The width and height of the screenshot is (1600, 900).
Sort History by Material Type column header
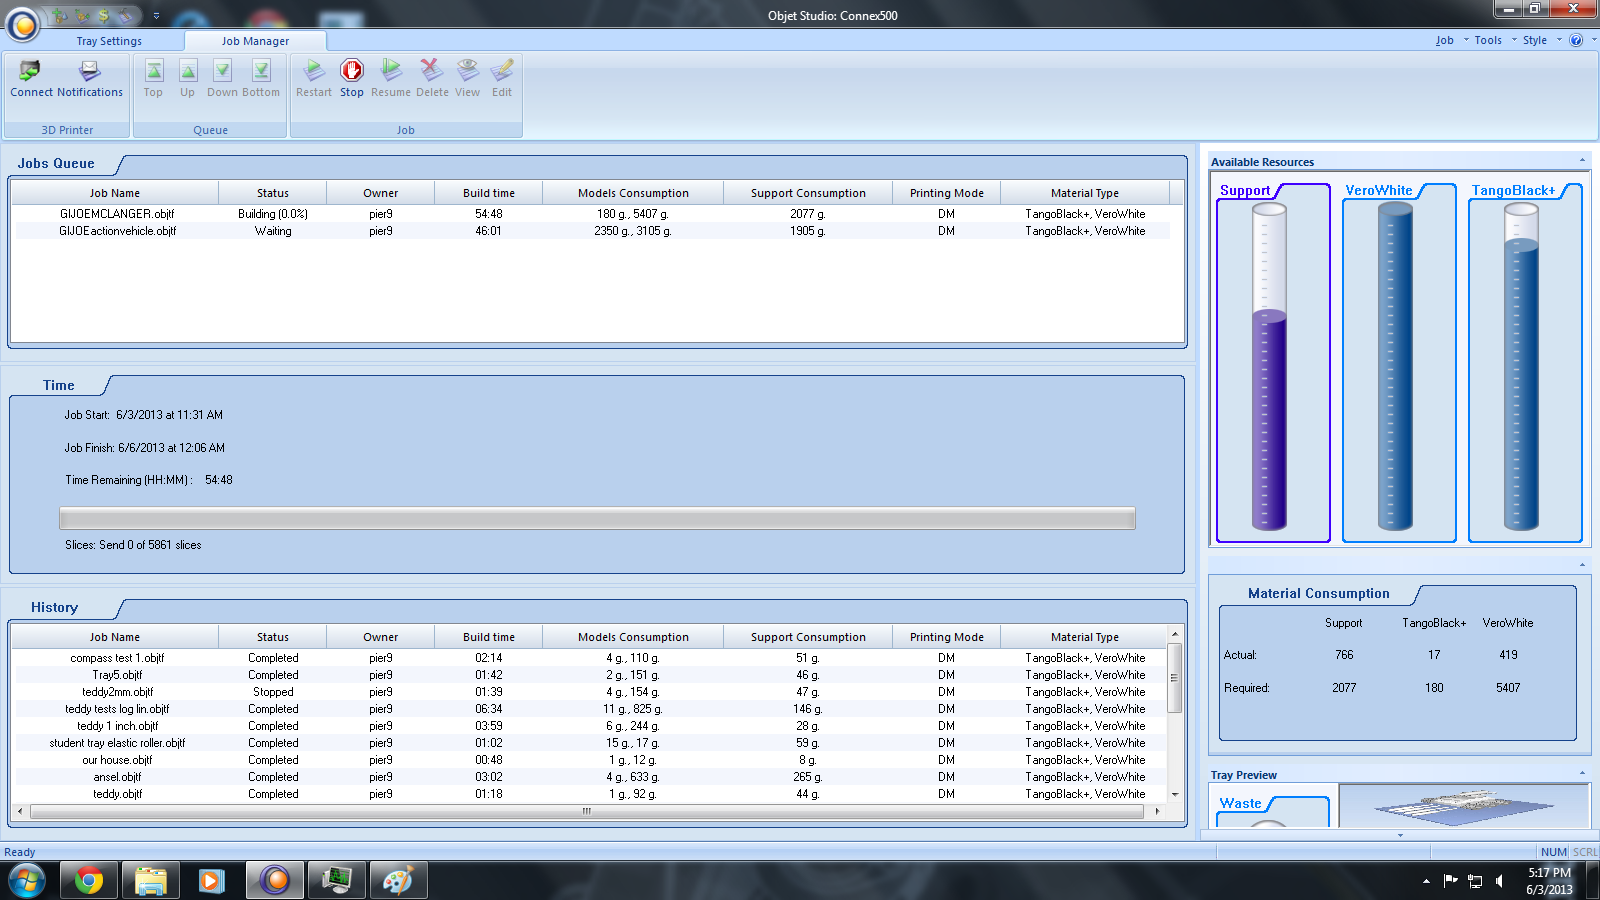(x=1085, y=637)
